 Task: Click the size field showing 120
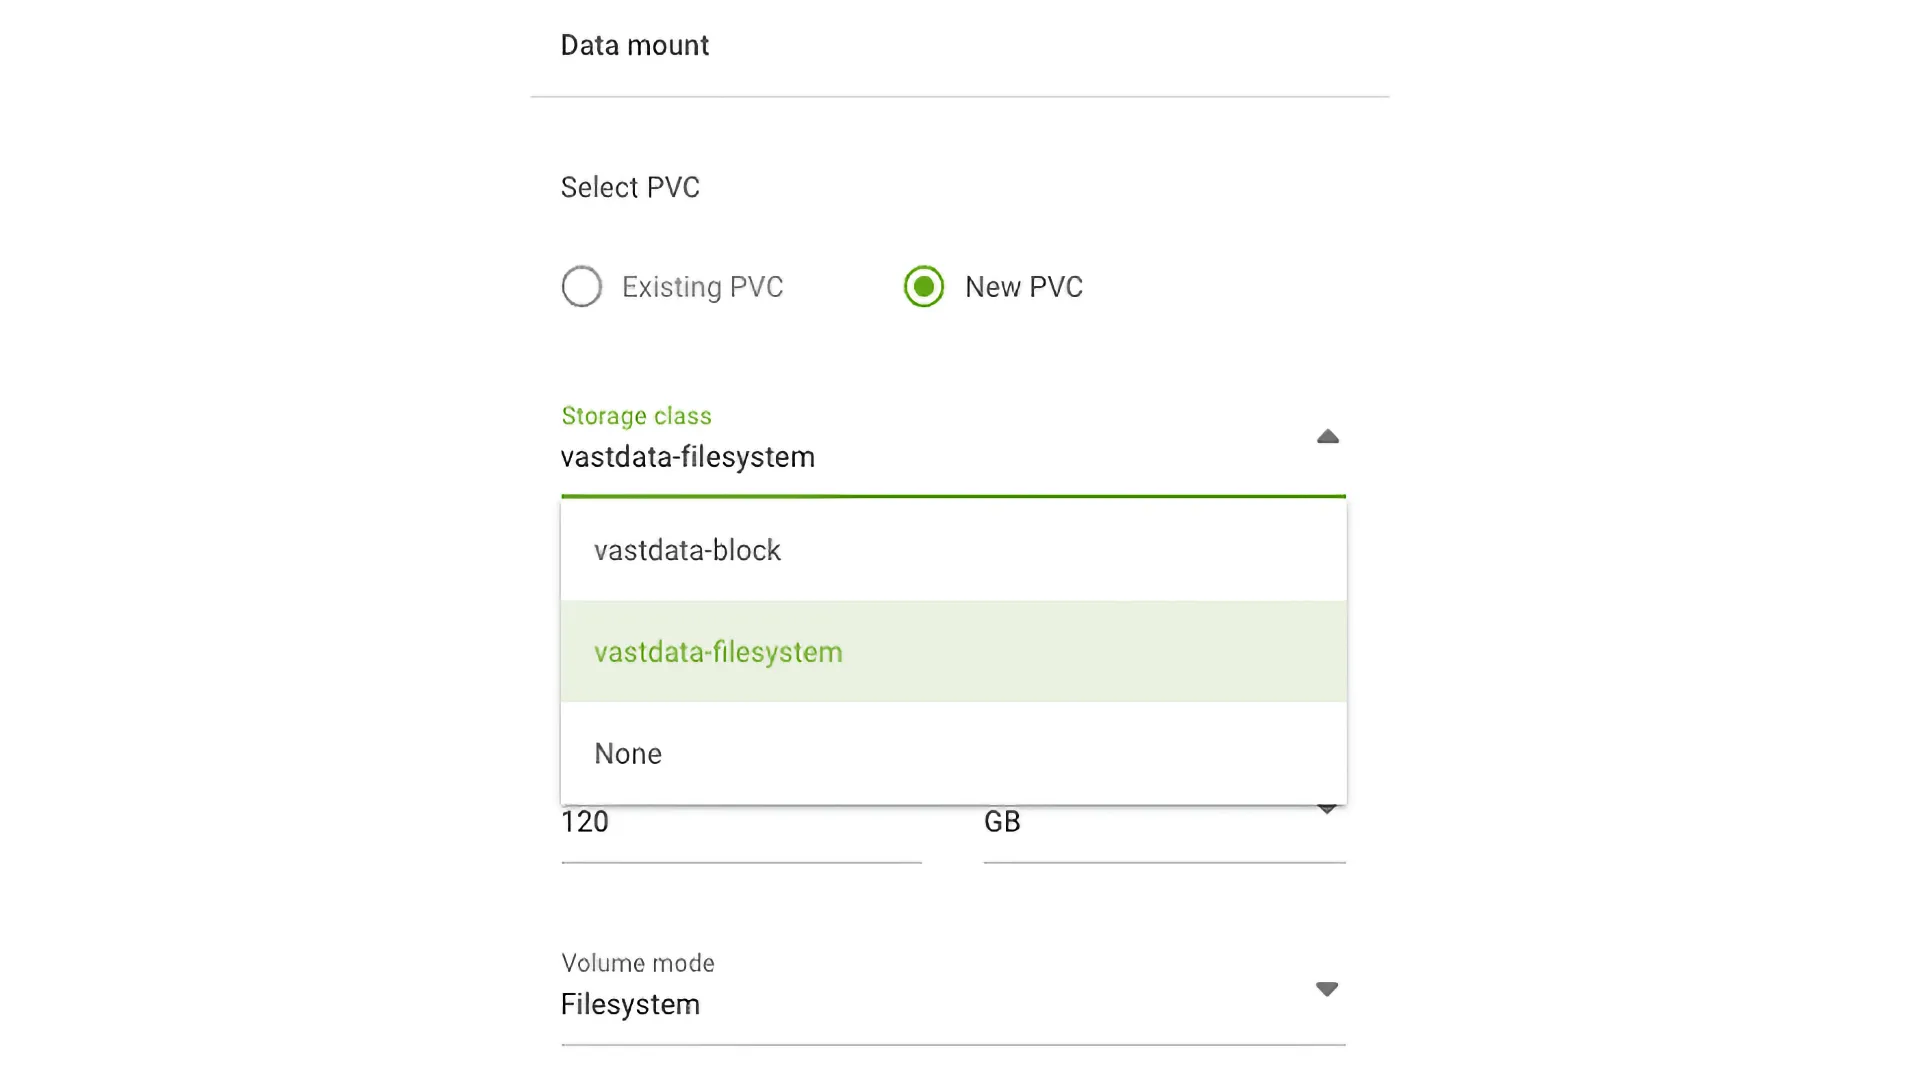(740, 822)
